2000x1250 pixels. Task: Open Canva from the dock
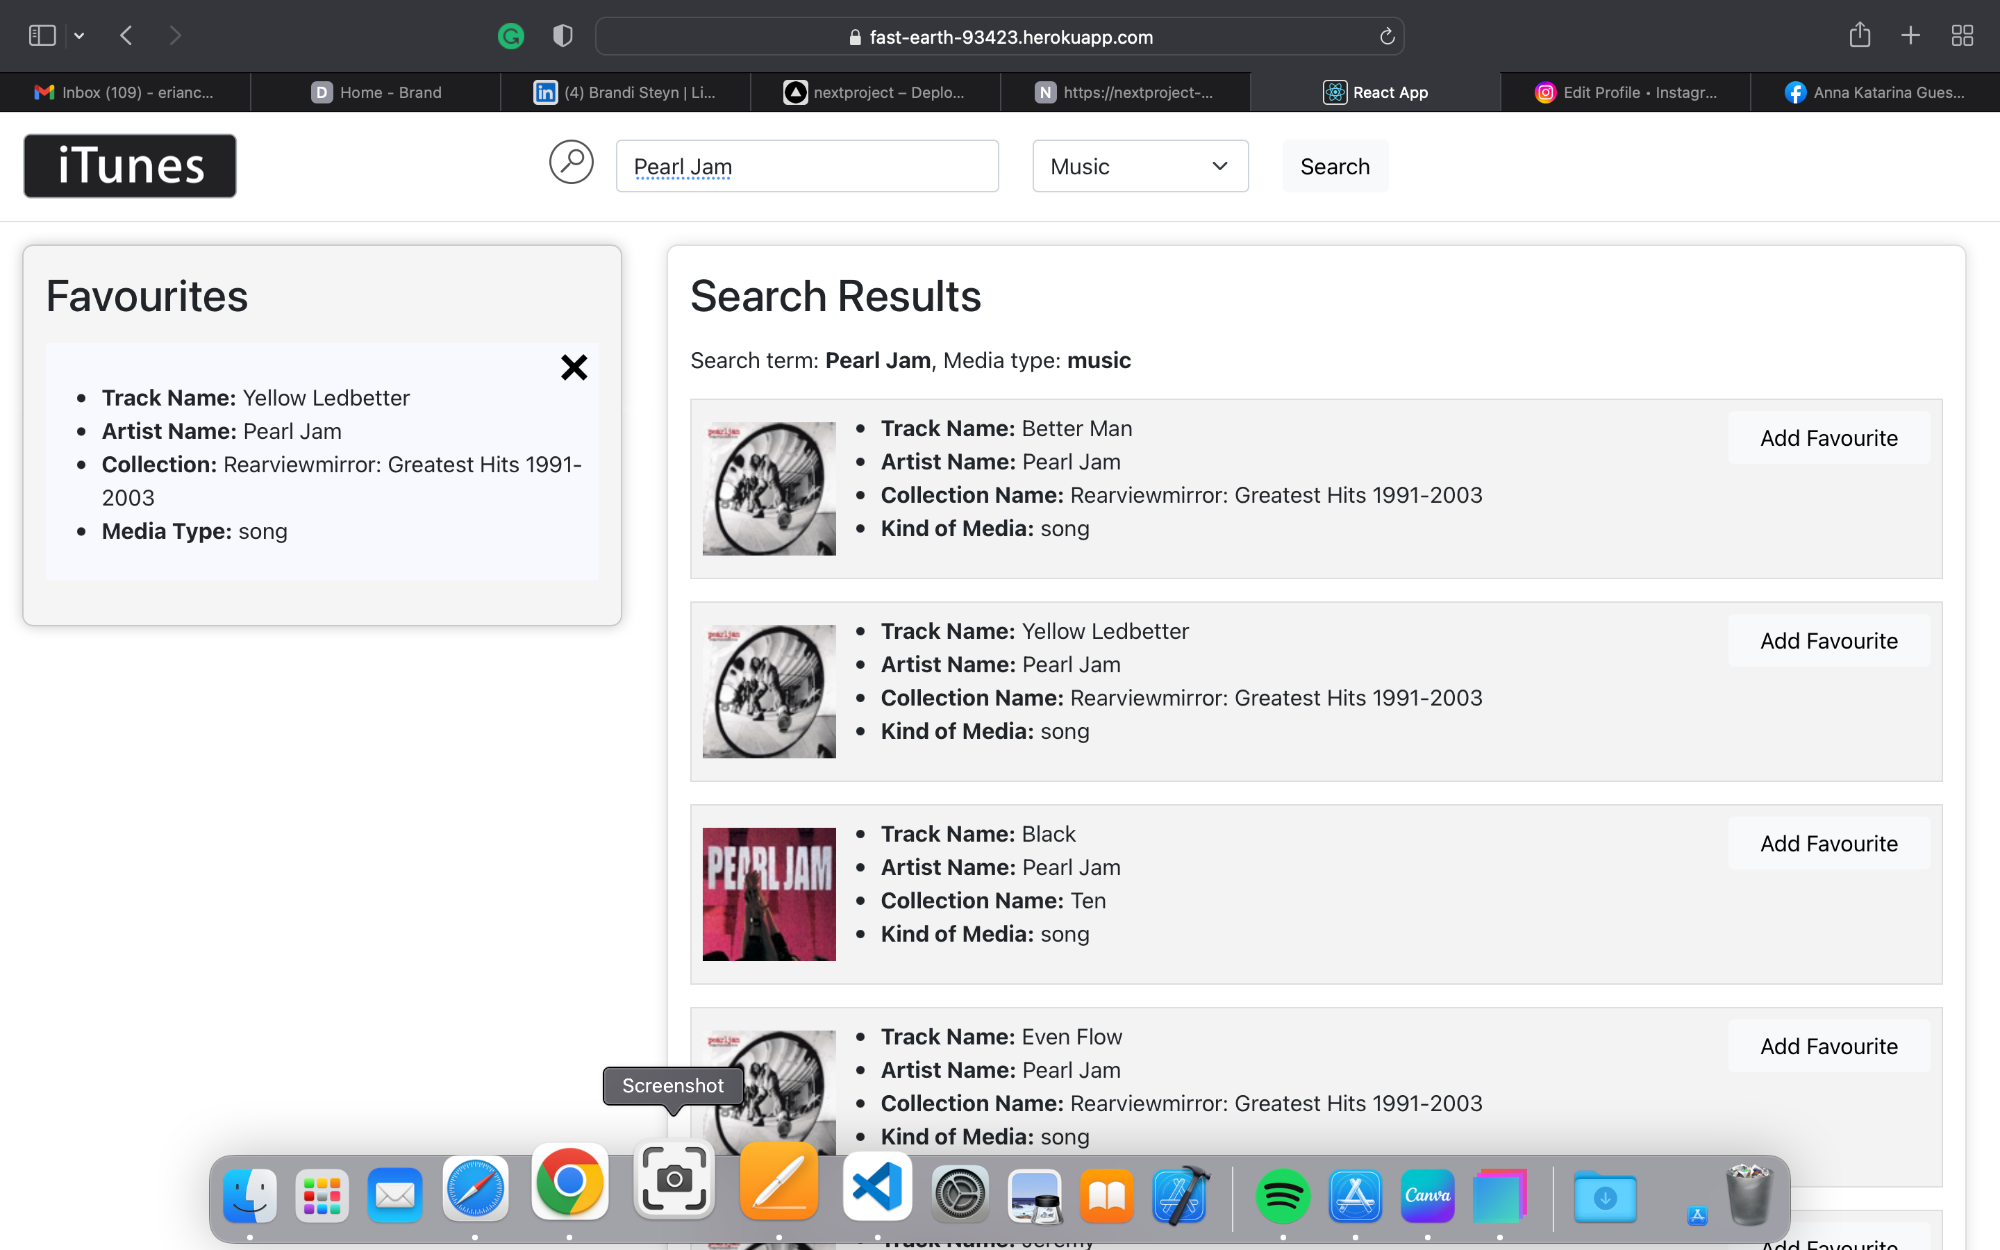1427,1194
